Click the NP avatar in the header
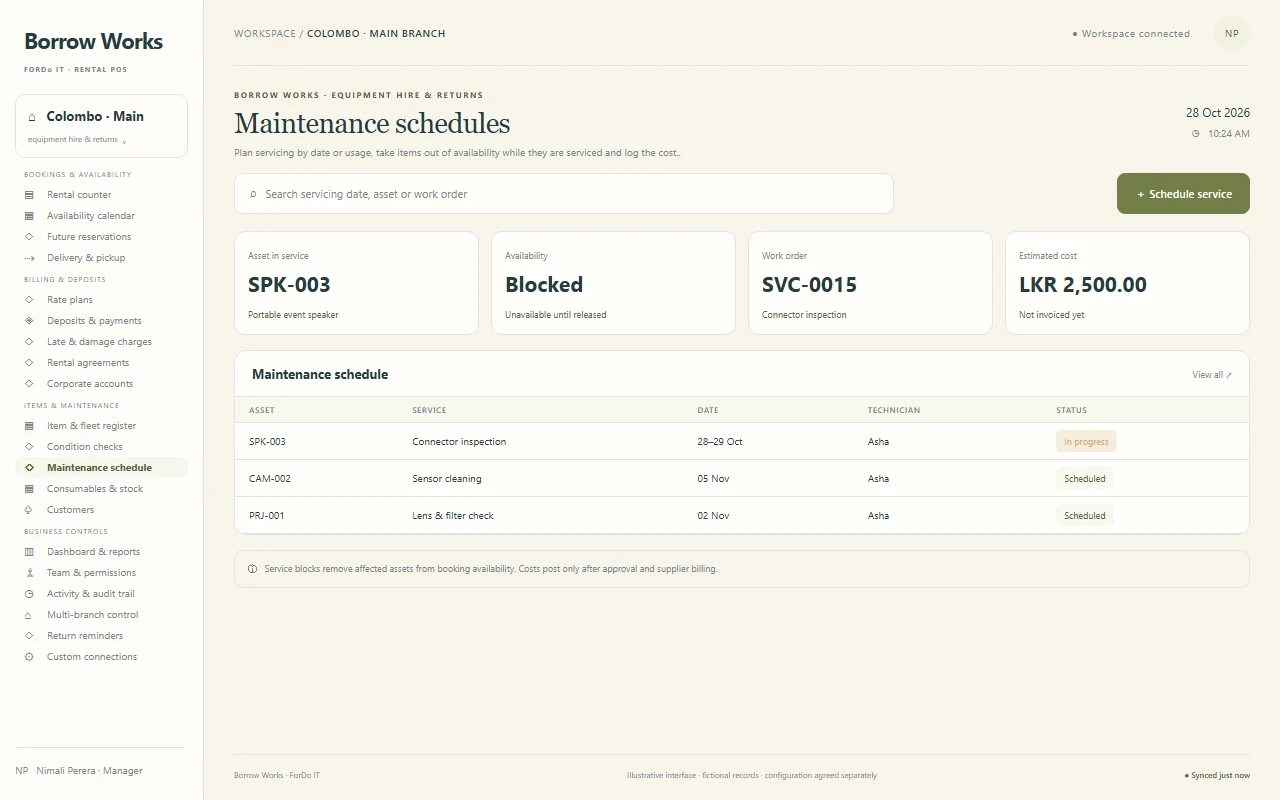The image size is (1280, 800). pyautogui.click(x=1232, y=33)
